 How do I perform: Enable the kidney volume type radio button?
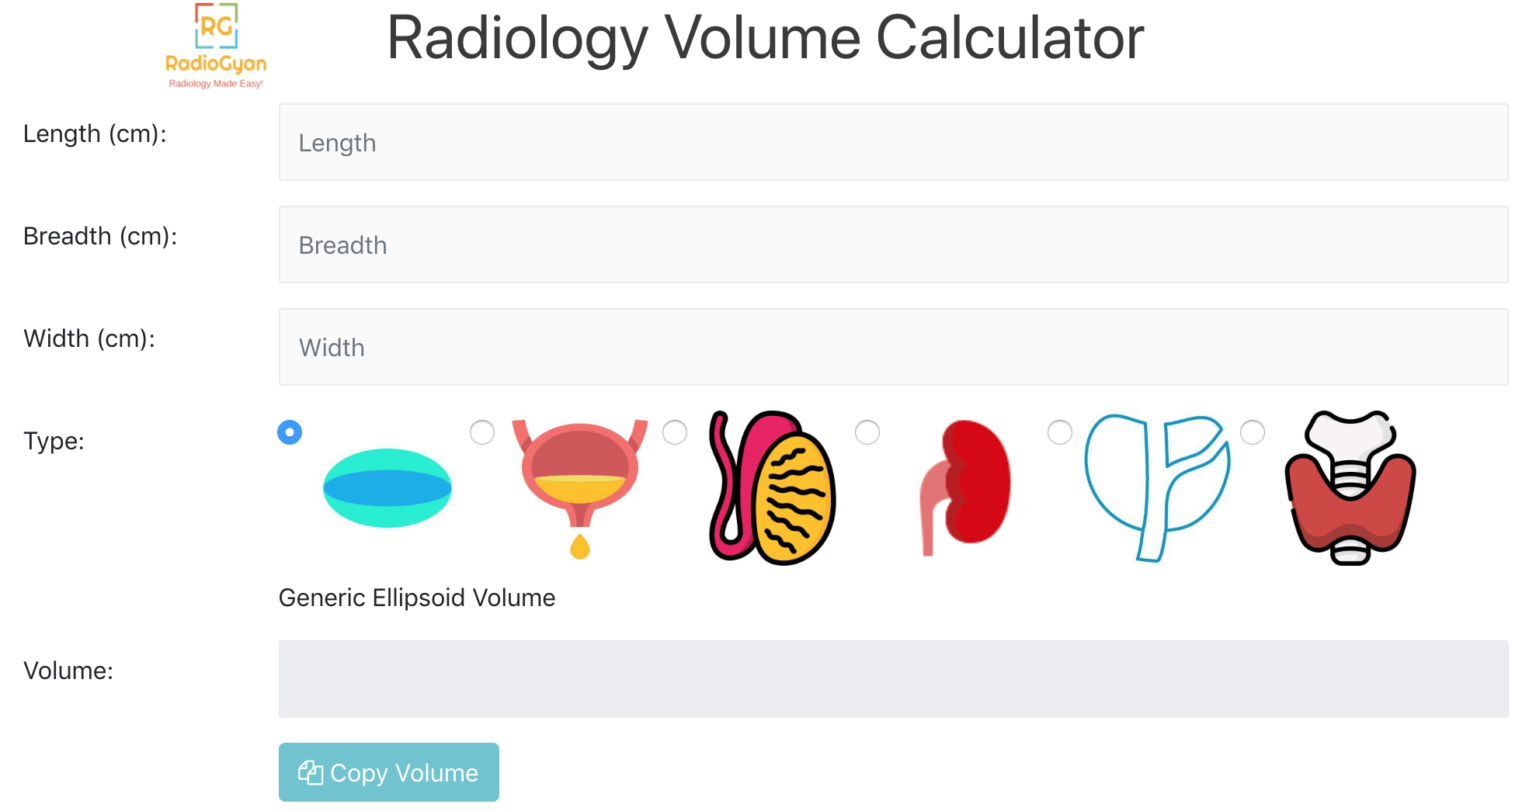867,432
